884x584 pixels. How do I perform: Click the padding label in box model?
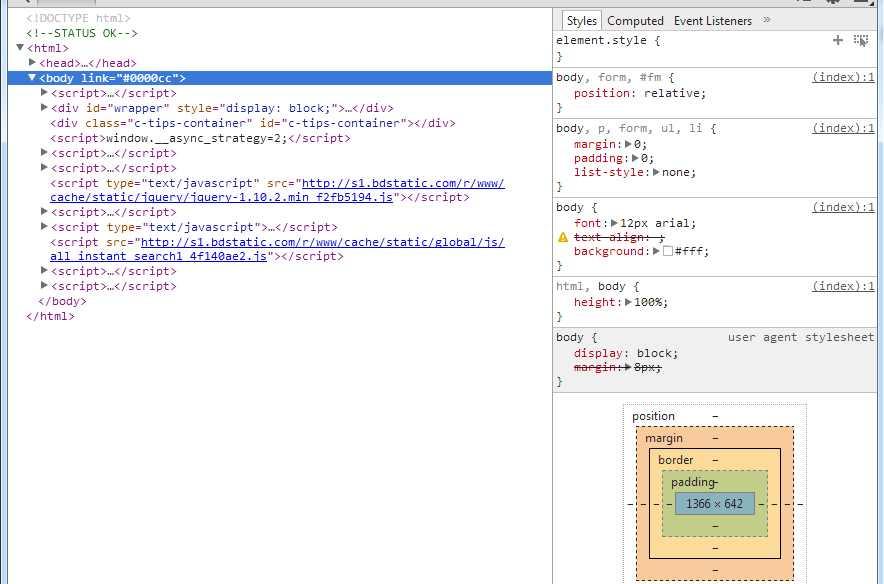693,482
